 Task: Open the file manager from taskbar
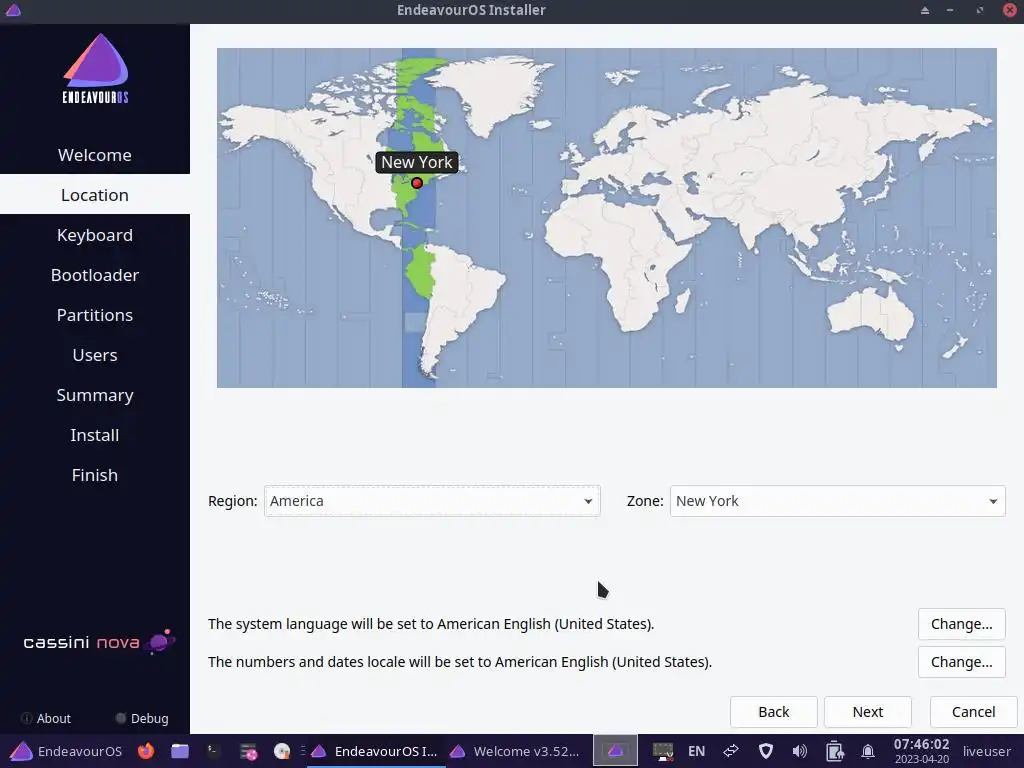tap(180, 751)
